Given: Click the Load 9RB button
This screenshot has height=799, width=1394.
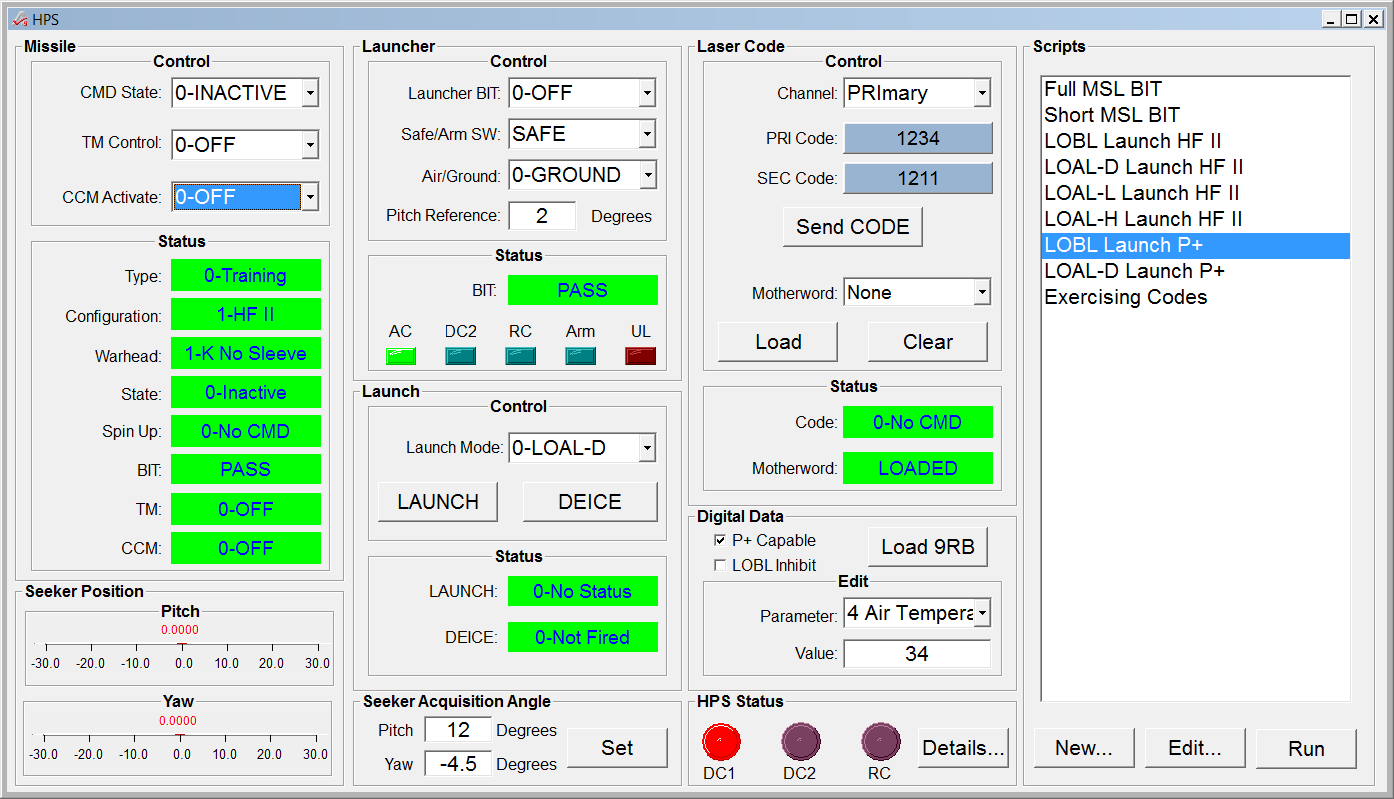Looking at the screenshot, I should (x=928, y=547).
